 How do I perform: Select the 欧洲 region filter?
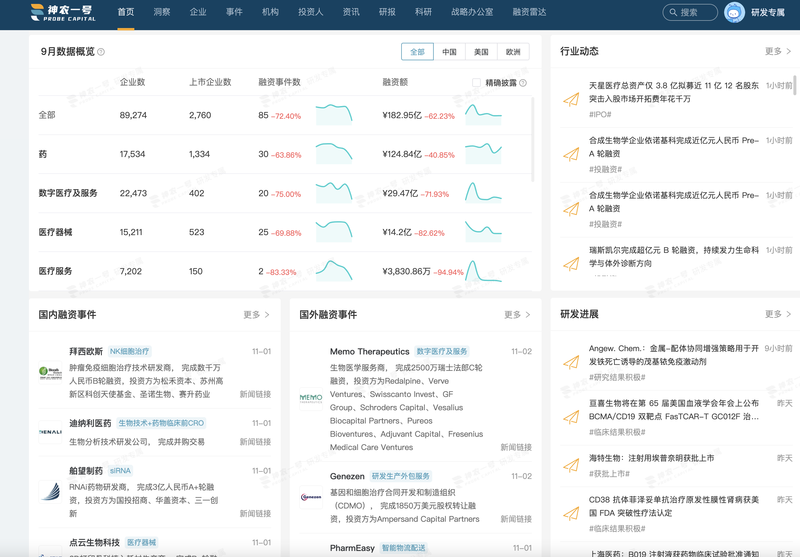(x=513, y=52)
